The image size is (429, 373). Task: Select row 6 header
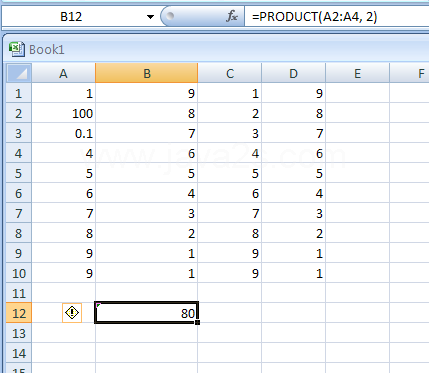tap(19, 193)
